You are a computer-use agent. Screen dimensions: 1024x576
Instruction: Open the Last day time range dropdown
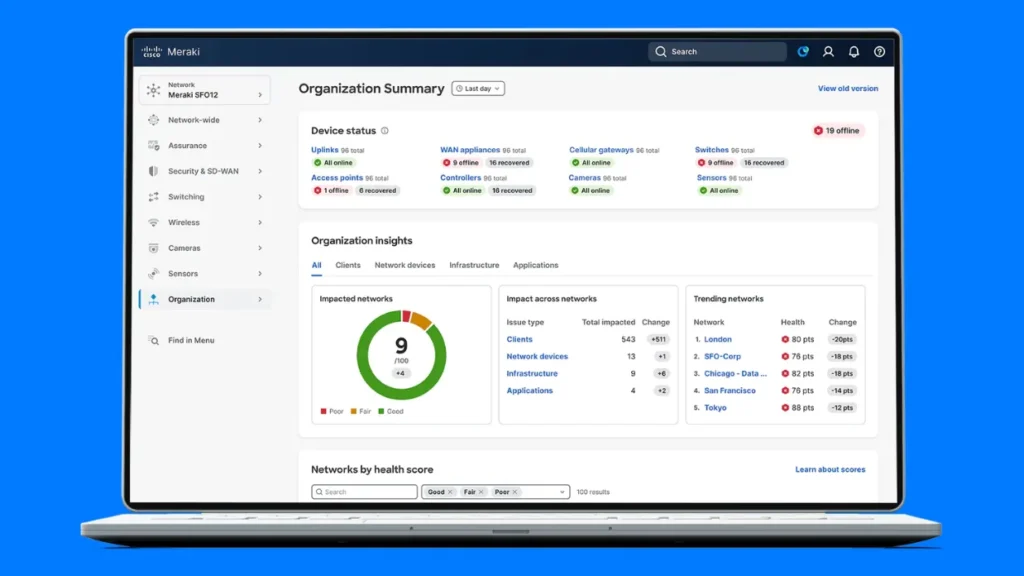click(x=477, y=88)
